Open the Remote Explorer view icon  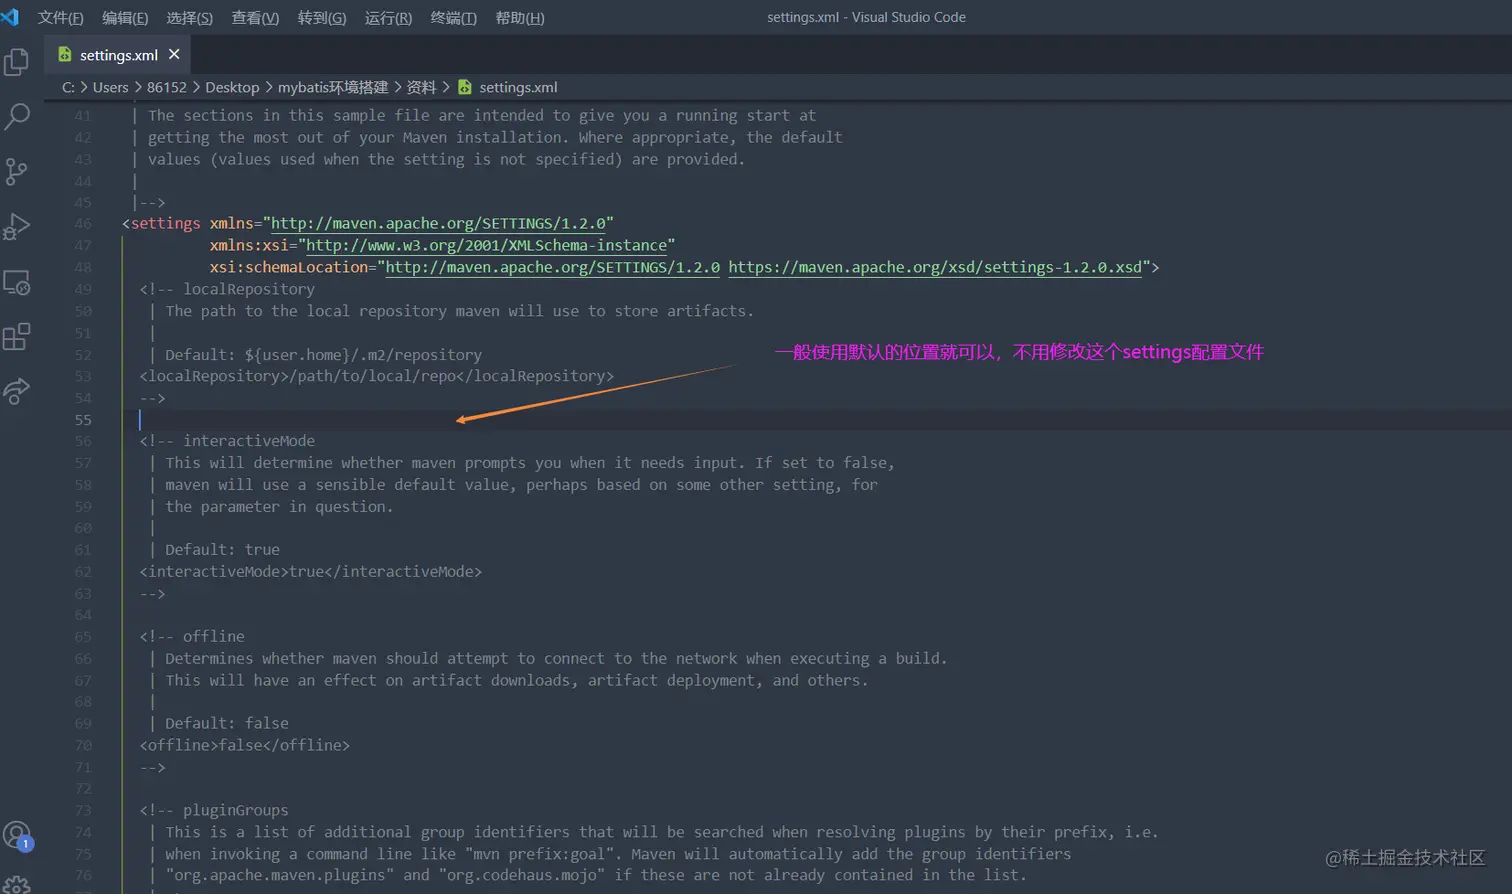[x=17, y=283]
